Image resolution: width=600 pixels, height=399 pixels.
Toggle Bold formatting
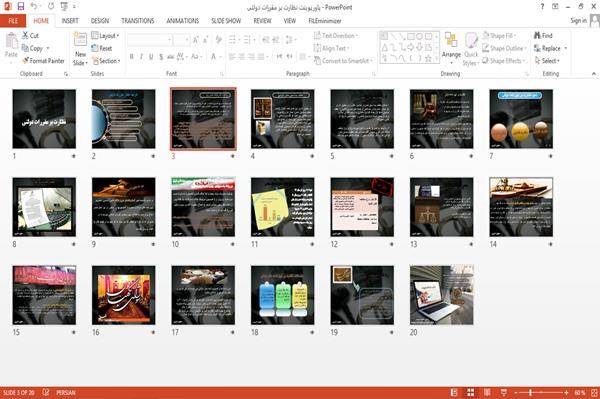click(131, 57)
